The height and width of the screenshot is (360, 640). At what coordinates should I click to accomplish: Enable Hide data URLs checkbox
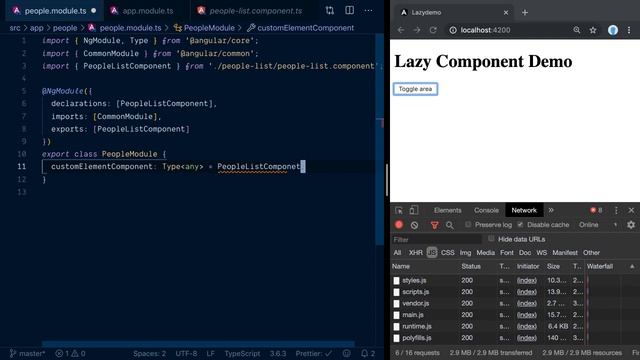[491, 239]
